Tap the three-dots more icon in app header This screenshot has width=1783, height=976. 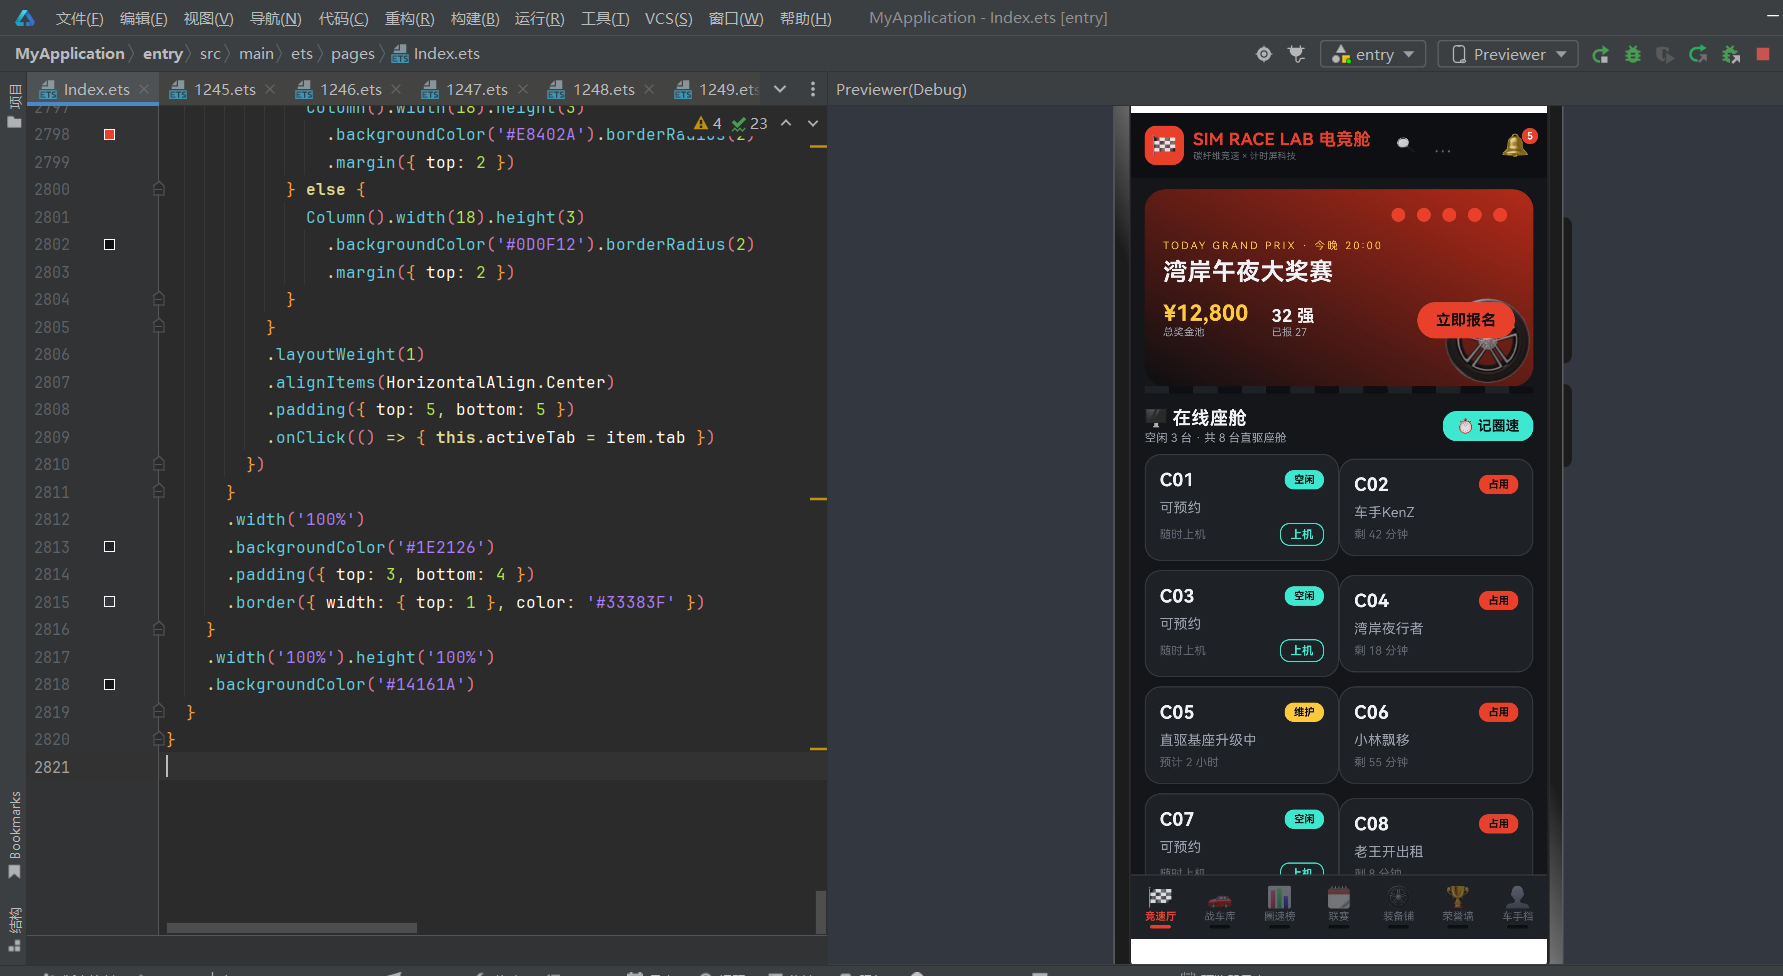[x=1443, y=151]
